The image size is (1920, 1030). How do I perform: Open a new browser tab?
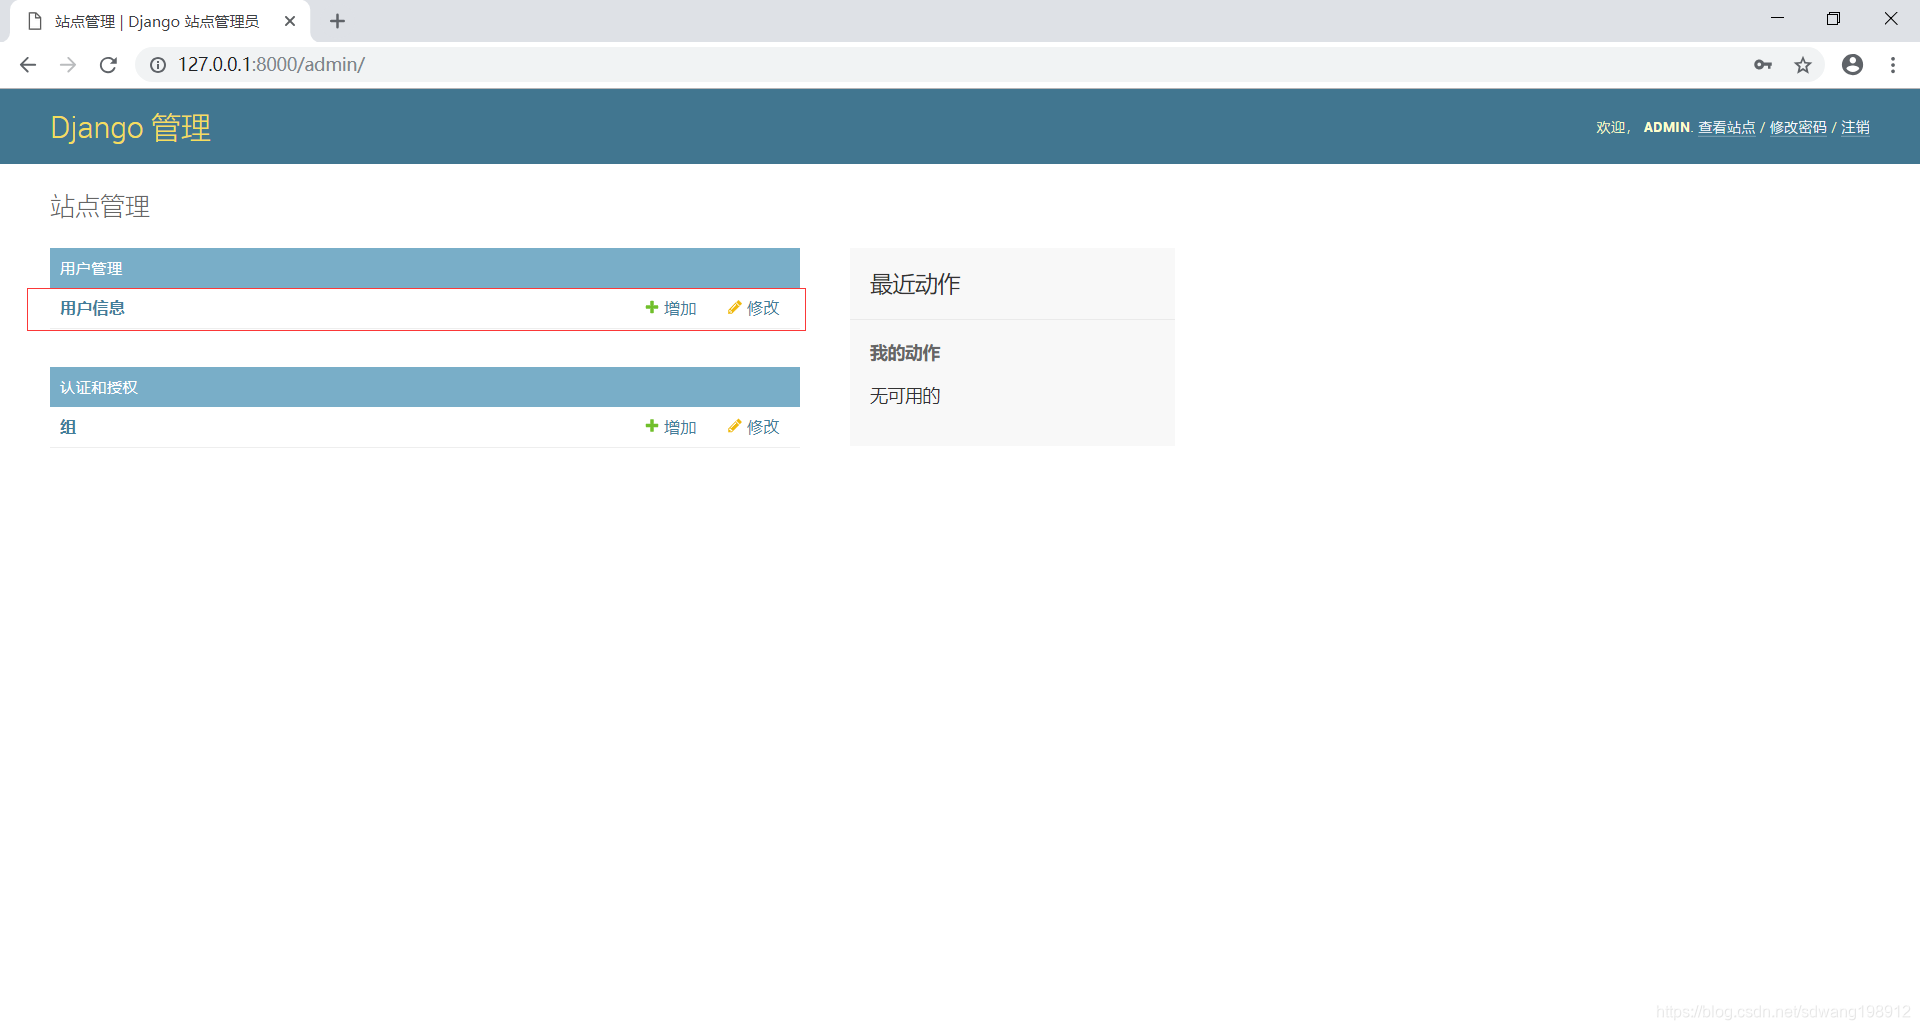pos(337,21)
